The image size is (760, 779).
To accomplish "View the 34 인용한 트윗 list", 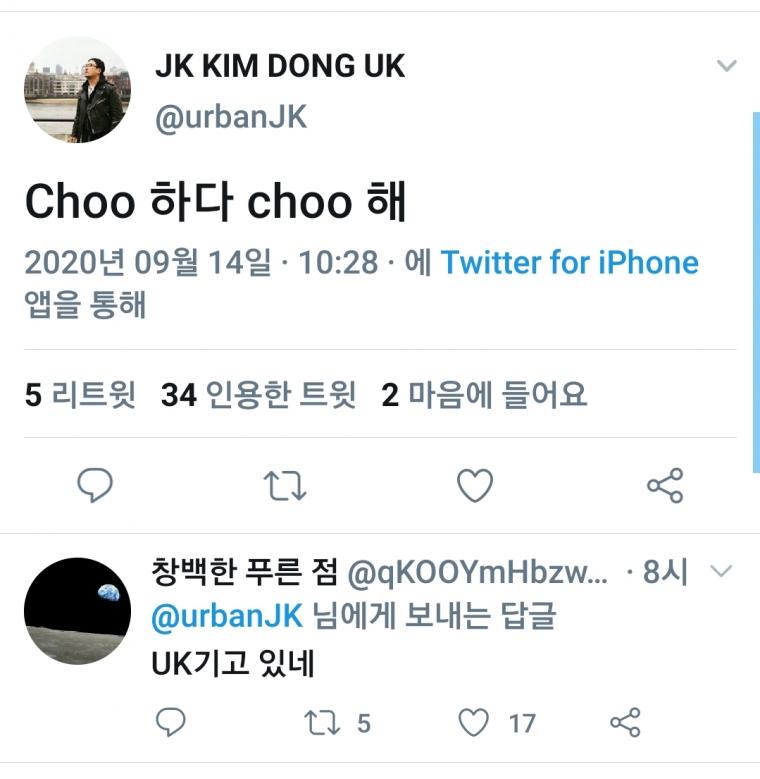I will [258, 395].
